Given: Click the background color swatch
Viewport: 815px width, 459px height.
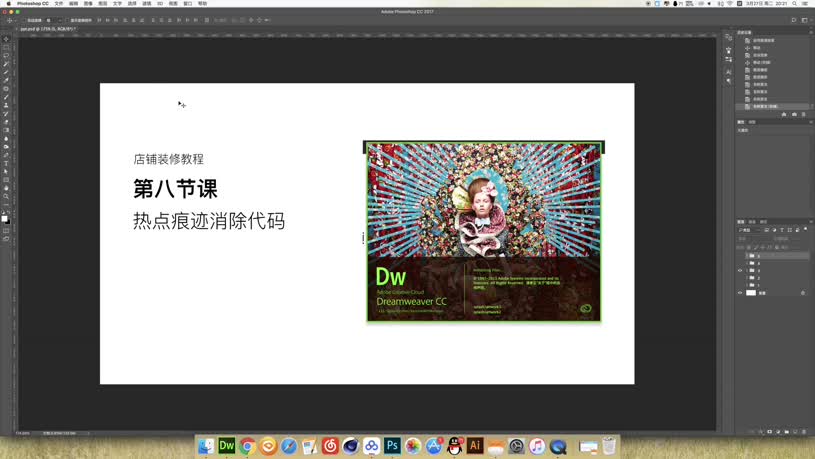Looking at the screenshot, I should pyautogui.click(x=7, y=224).
